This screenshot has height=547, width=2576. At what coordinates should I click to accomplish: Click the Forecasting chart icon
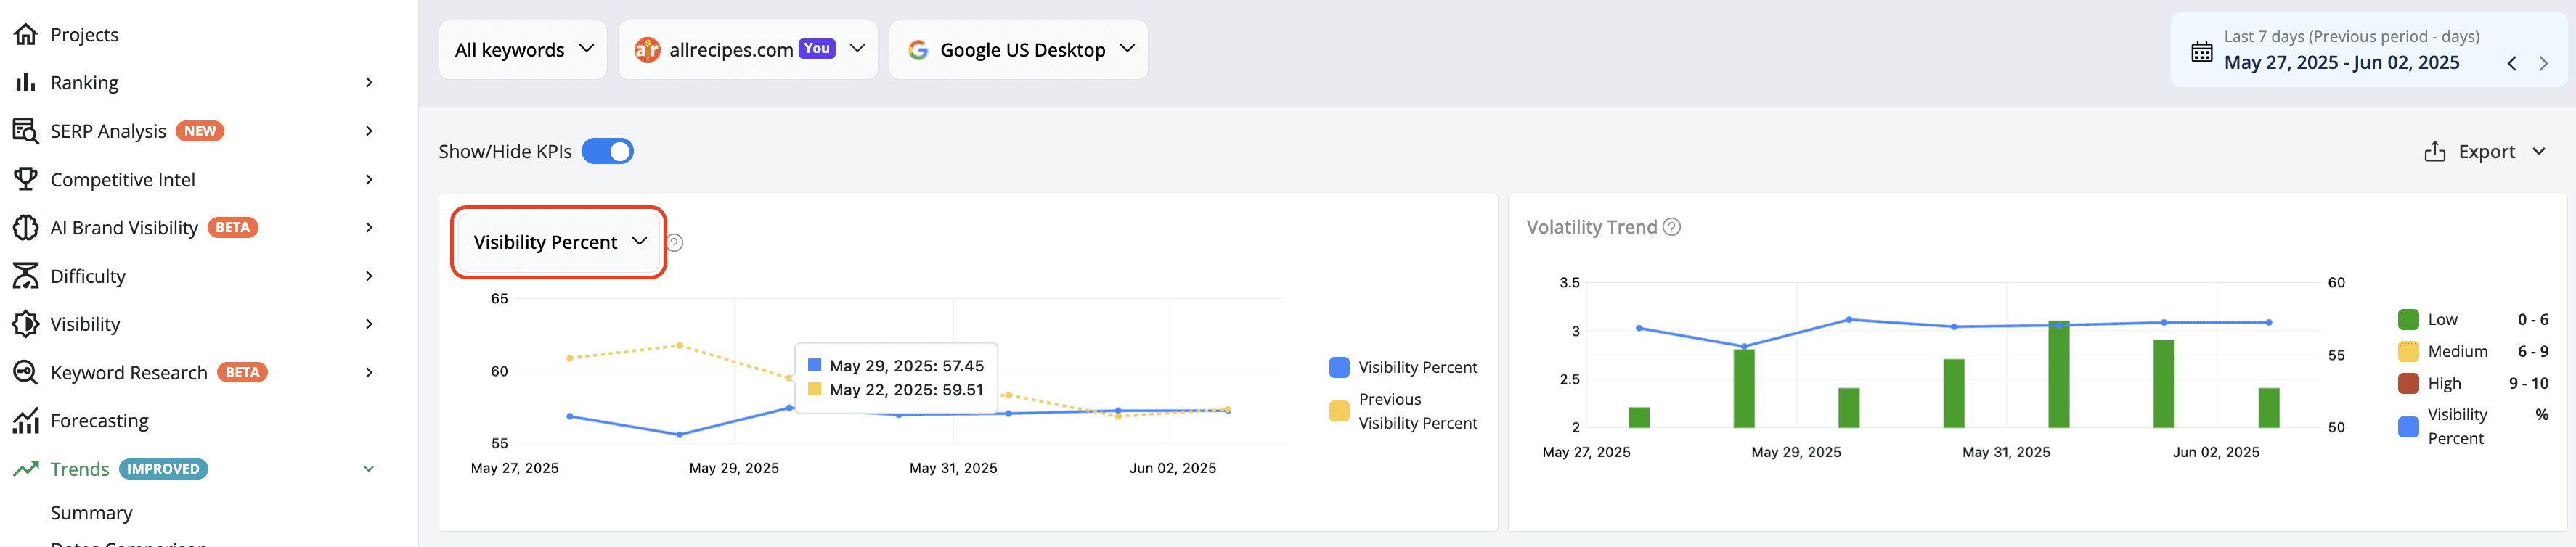pos(26,421)
